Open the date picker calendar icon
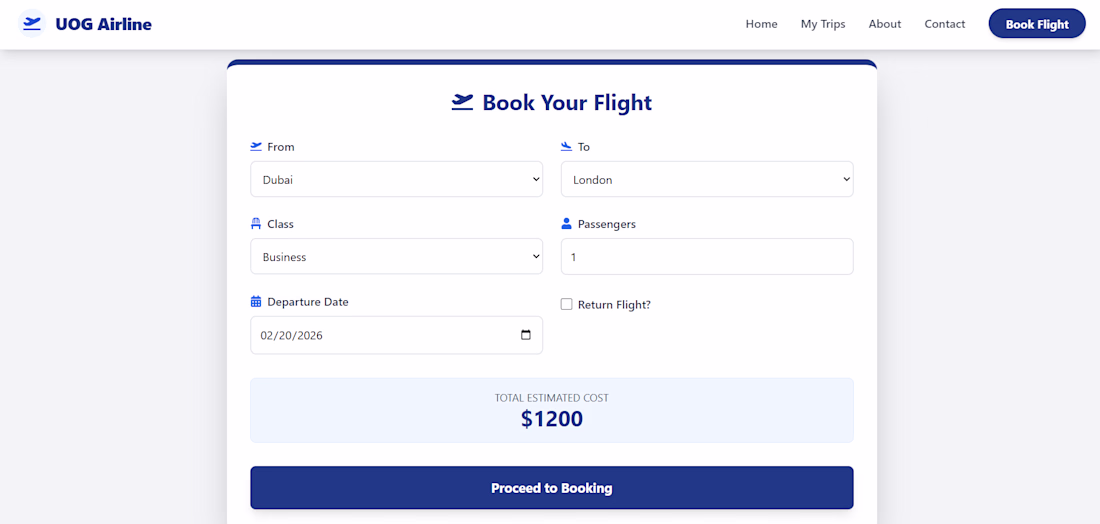Image resolution: width=1100 pixels, height=524 pixels. coord(526,335)
